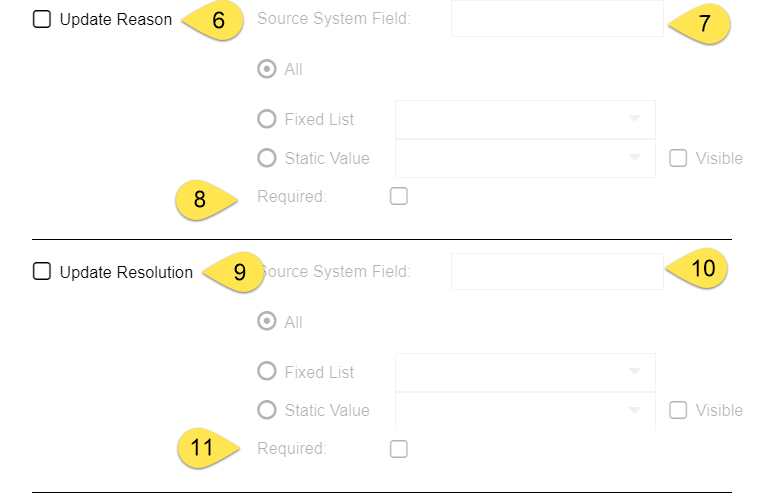Toggle Visible checkbox in Update Resolution section
Viewport: 775px width, 498px height.
coord(678,410)
